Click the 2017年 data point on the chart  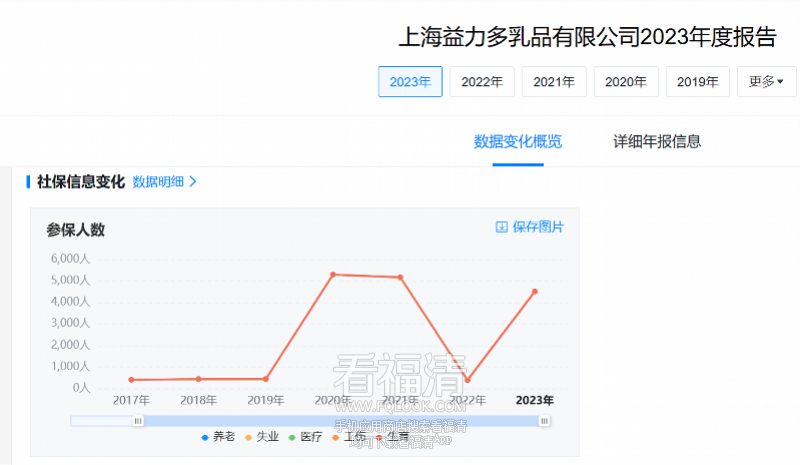[x=131, y=380]
